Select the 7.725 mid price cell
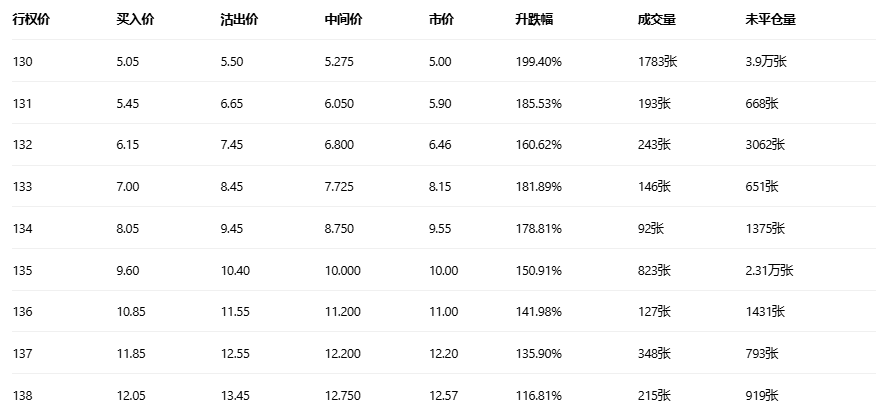 (x=340, y=187)
